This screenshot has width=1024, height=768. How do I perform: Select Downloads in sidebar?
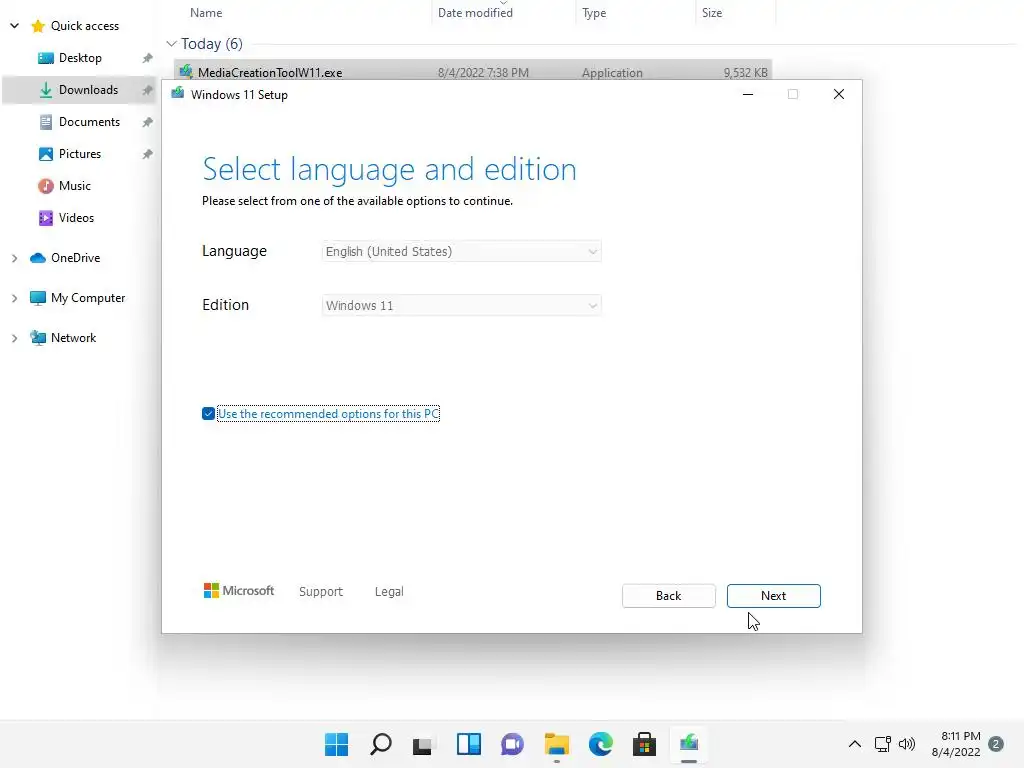click(x=79, y=89)
